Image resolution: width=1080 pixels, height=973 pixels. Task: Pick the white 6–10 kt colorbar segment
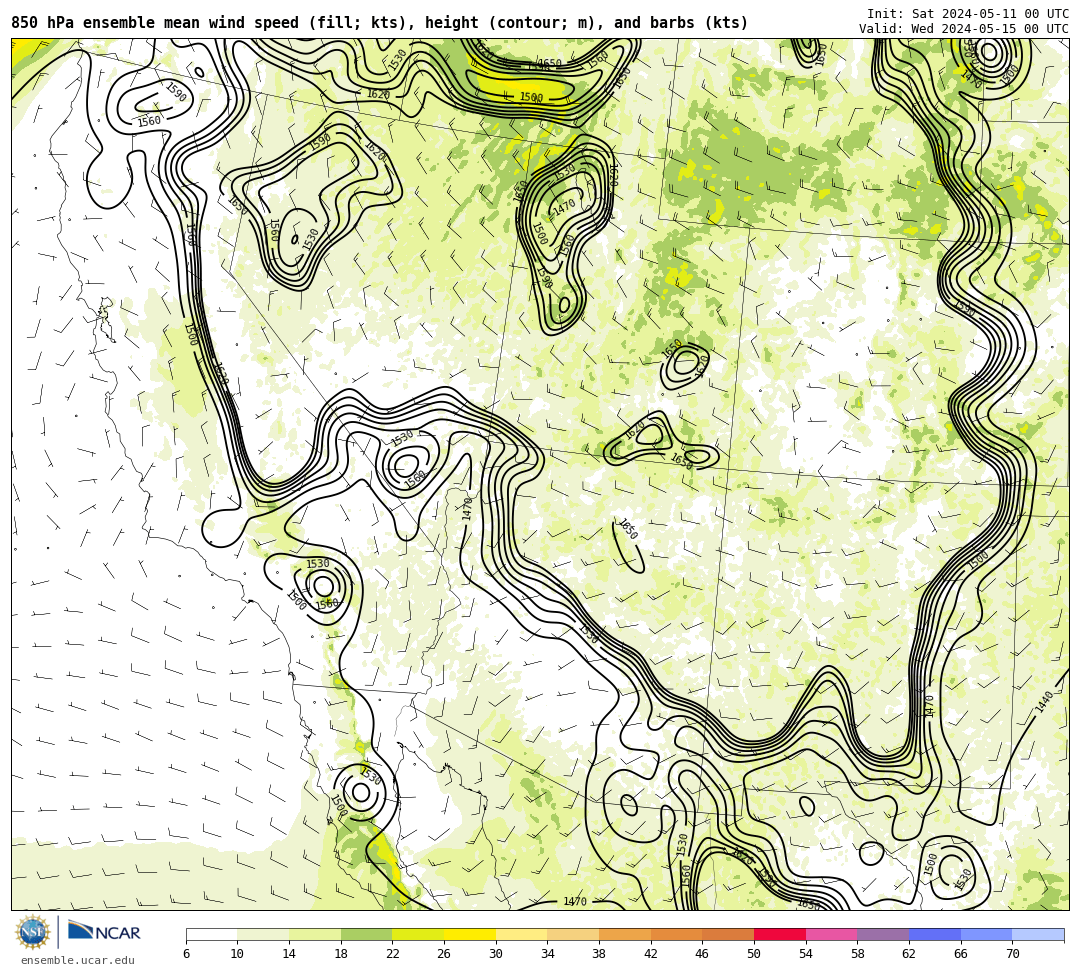[x=211, y=934]
